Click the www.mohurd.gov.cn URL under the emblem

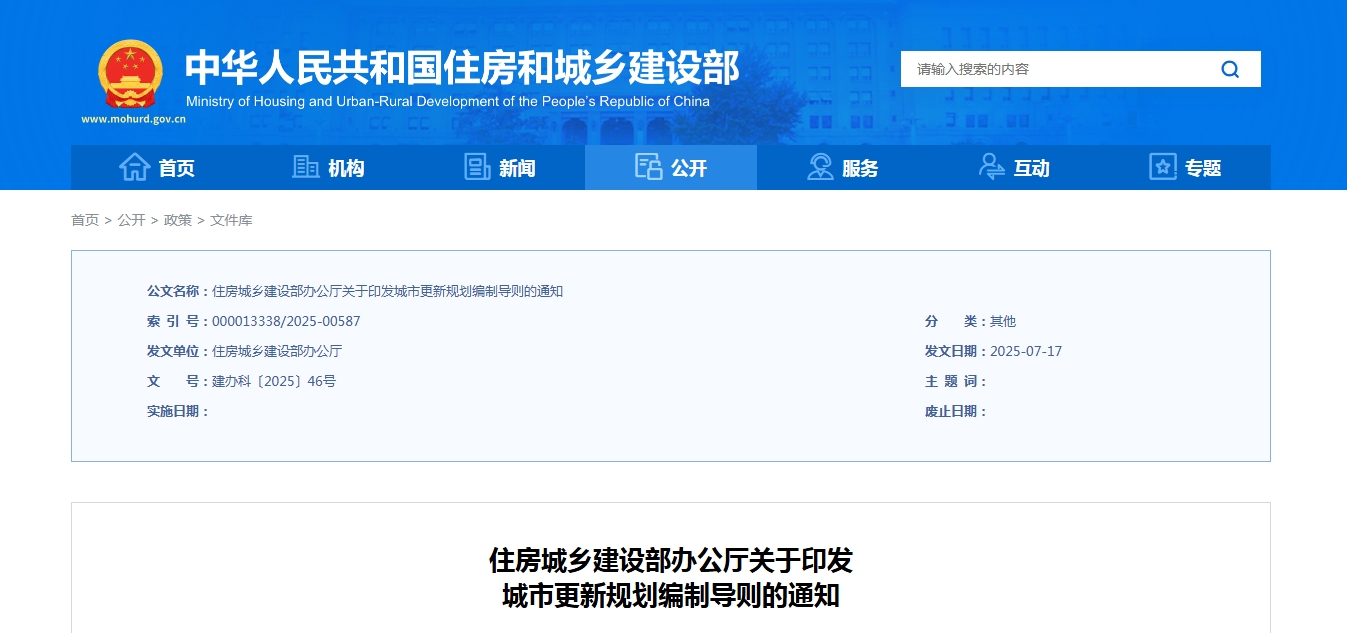[133, 119]
